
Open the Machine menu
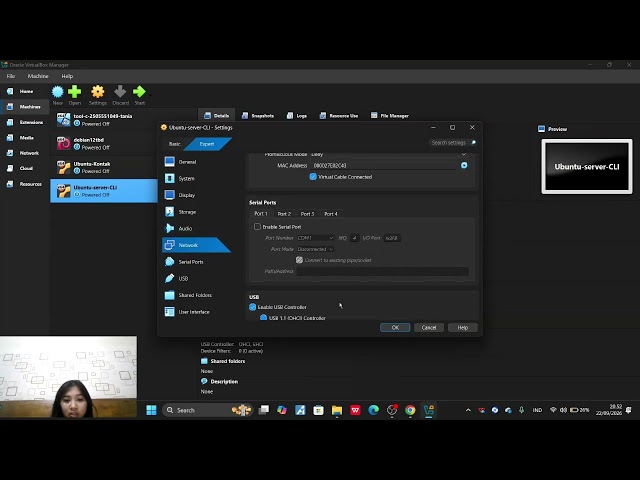point(38,76)
